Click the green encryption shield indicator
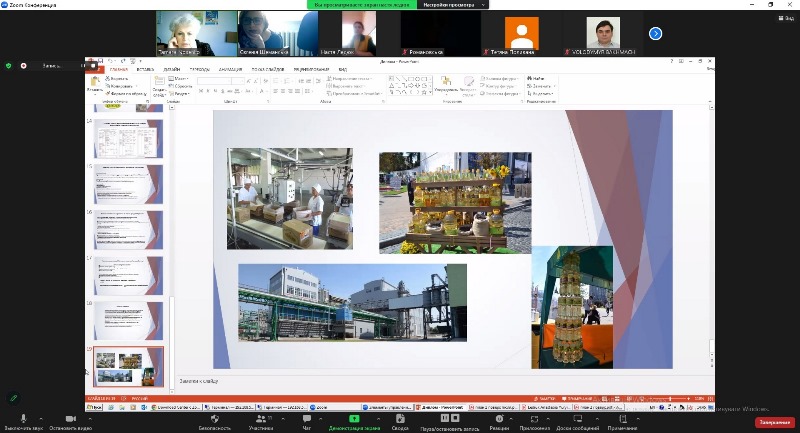 click(9, 65)
